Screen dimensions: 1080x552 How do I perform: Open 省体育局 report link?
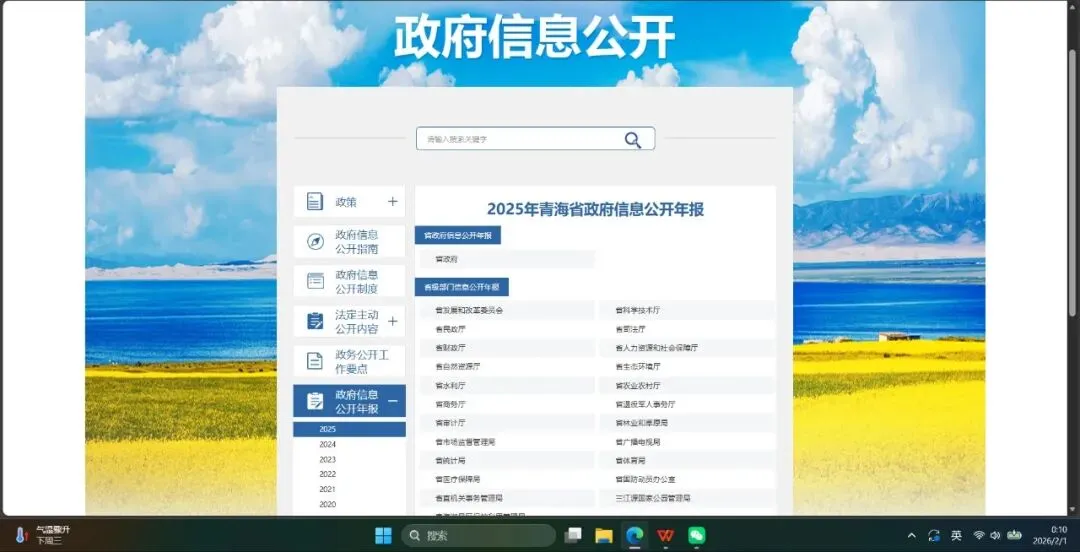[x=630, y=460]
